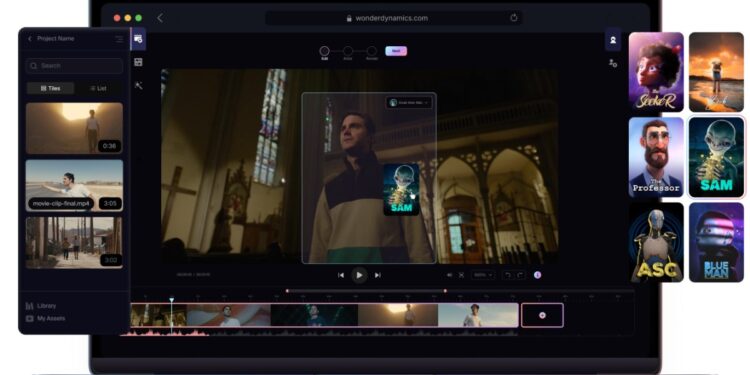This screenshot has height=375, width=750.
Task: Select the first church clip in timeline
Action: click(159, 315)
